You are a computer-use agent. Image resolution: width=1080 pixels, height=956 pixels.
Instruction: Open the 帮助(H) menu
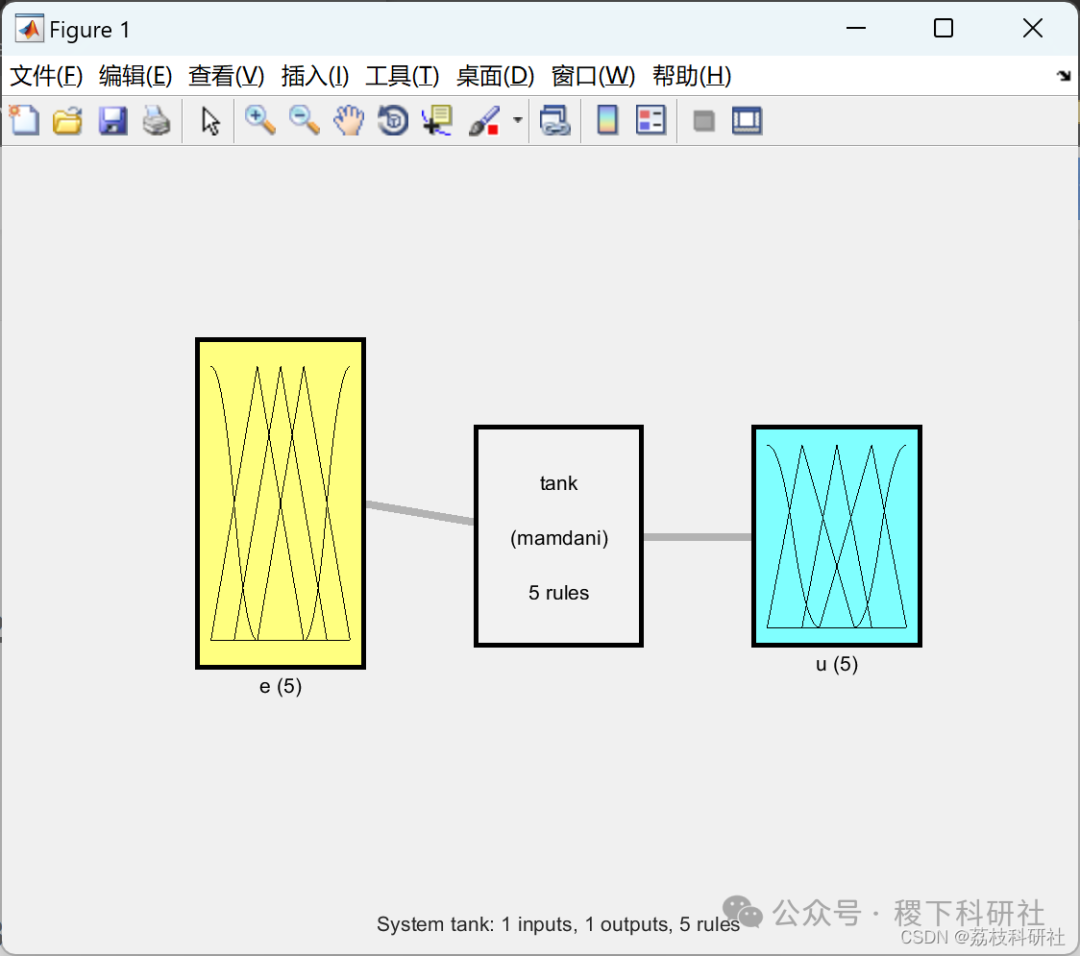click(x=692, y=76)
